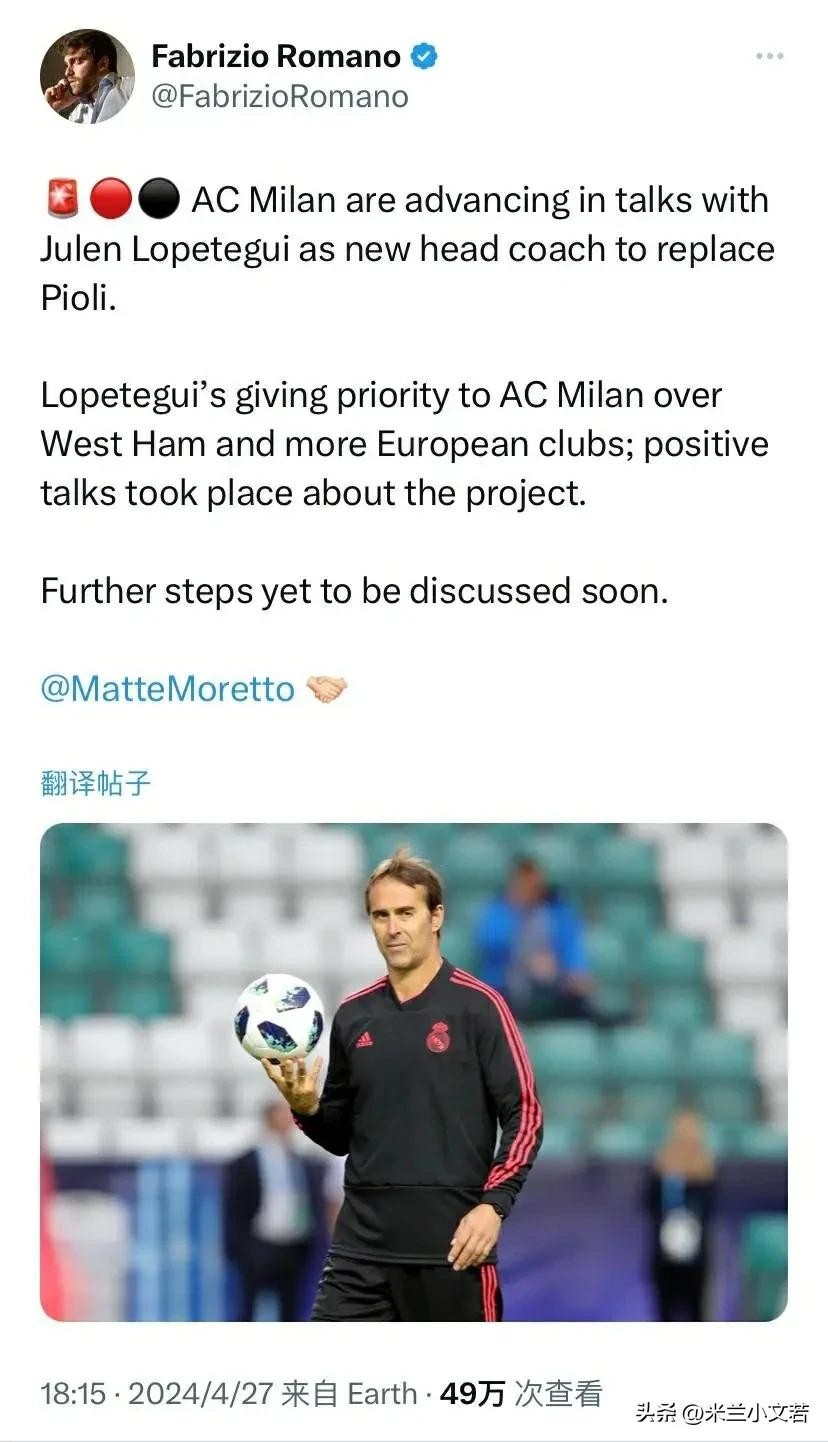Open the @MatteMoretto mention
The image size is (828, 1442).
[x=167, y=688]
